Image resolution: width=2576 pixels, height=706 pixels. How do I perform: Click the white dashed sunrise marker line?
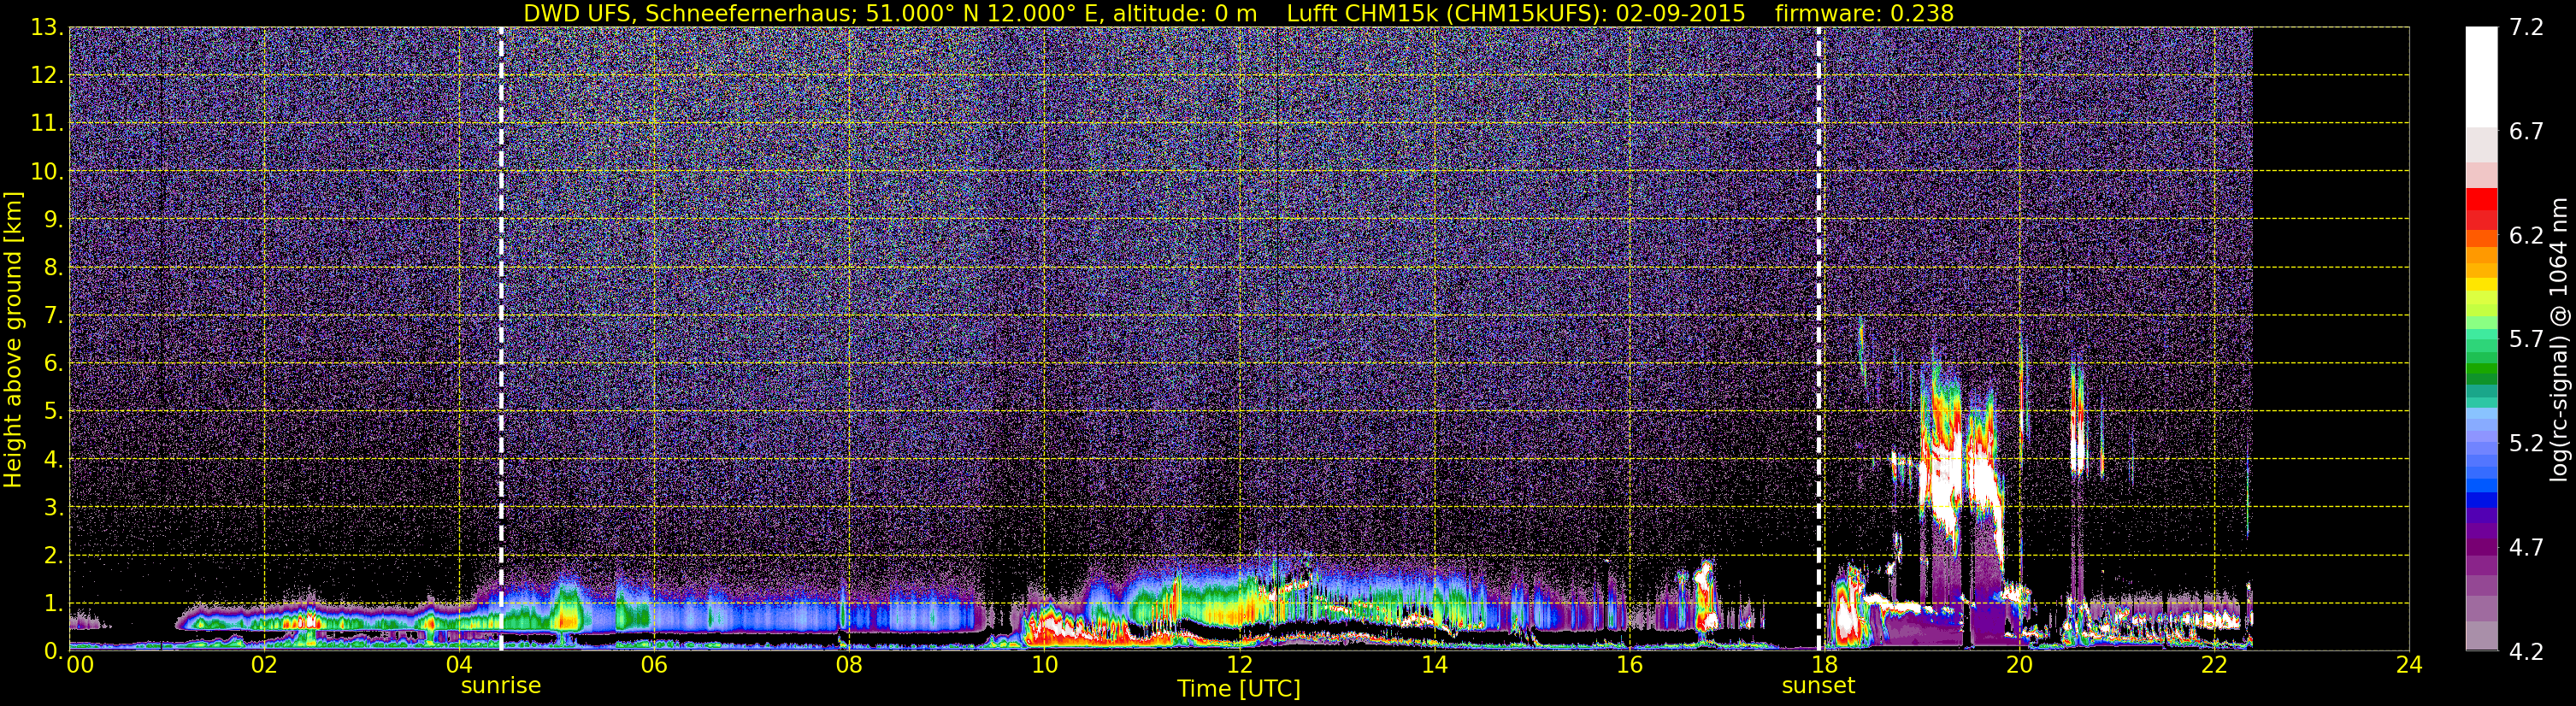point(501,339)
